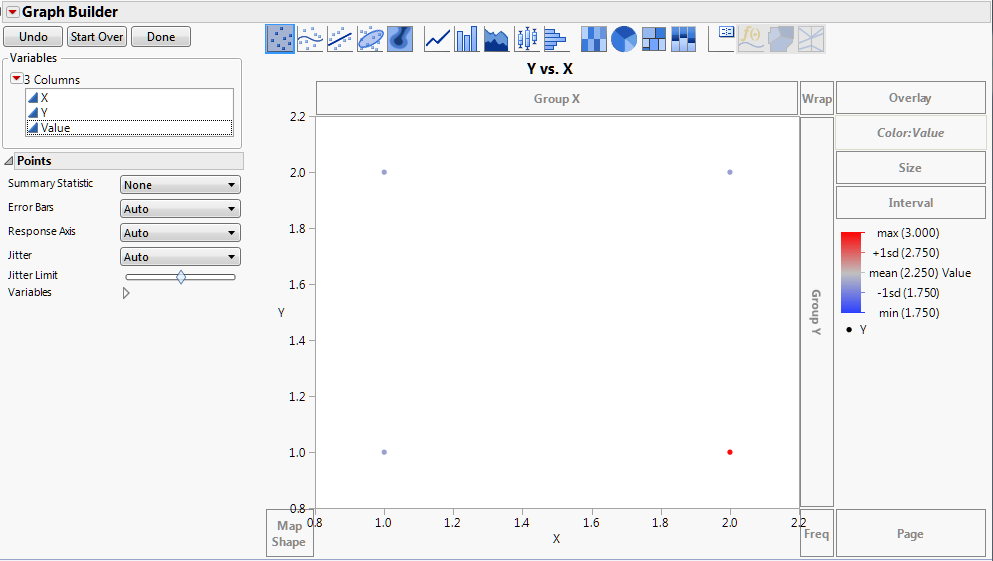Click the Y axis label beside the plot

[x=281, y=312]
